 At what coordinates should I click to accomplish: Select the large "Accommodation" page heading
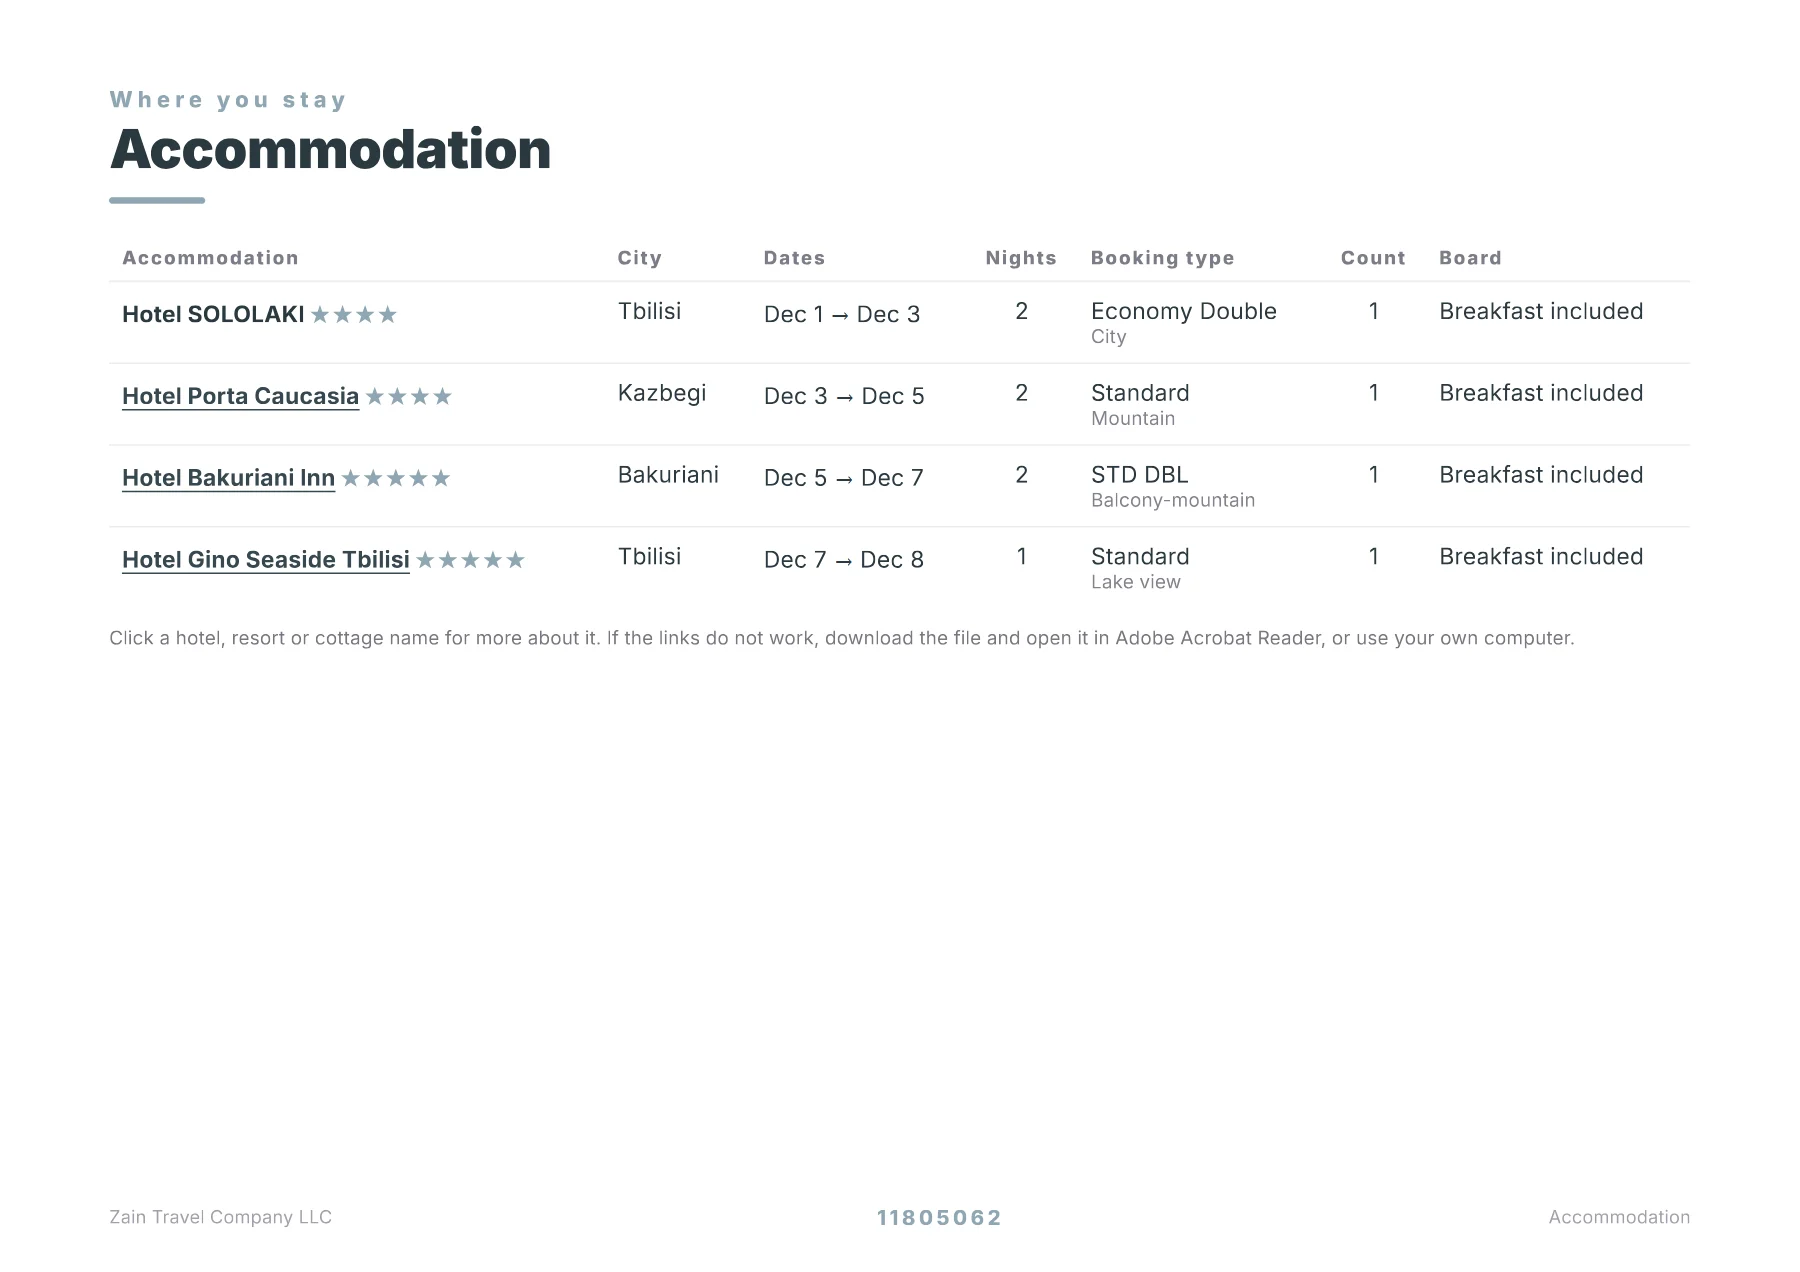(330, 150)
